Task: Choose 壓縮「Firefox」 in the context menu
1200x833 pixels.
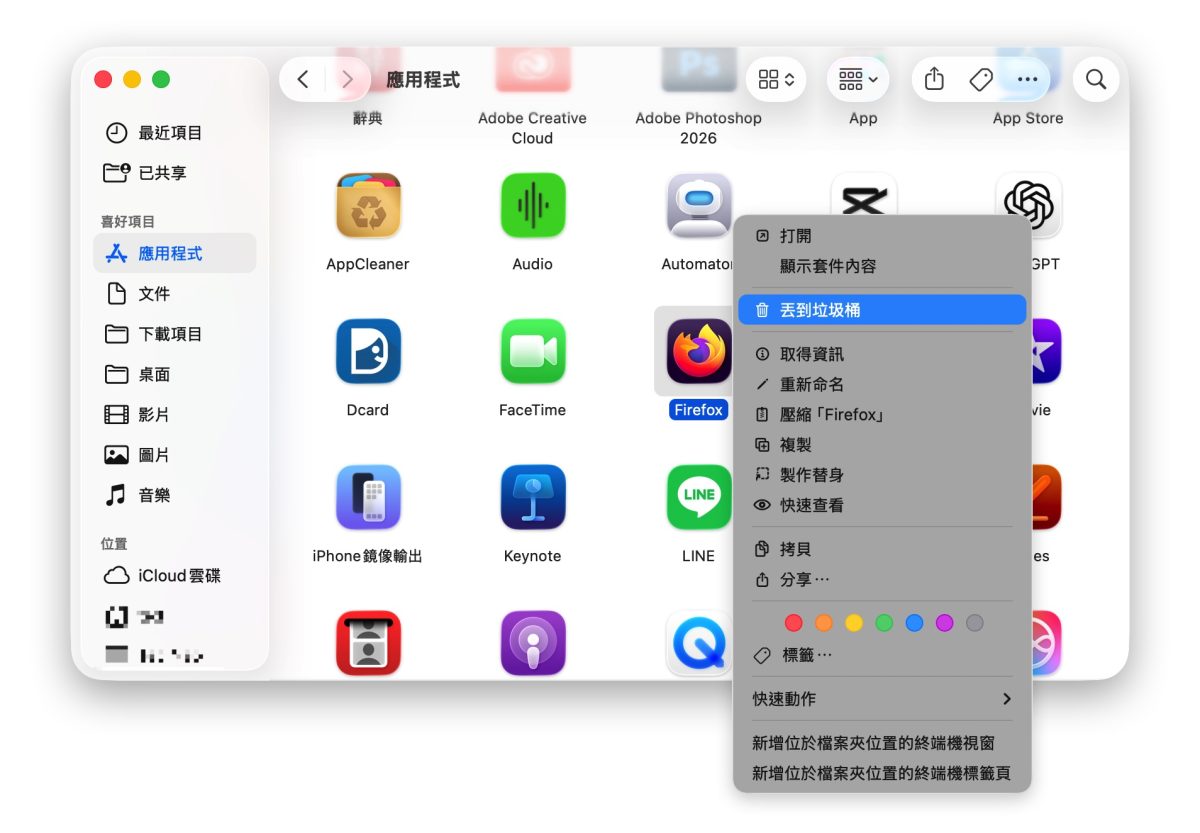Action: [882, 415]
